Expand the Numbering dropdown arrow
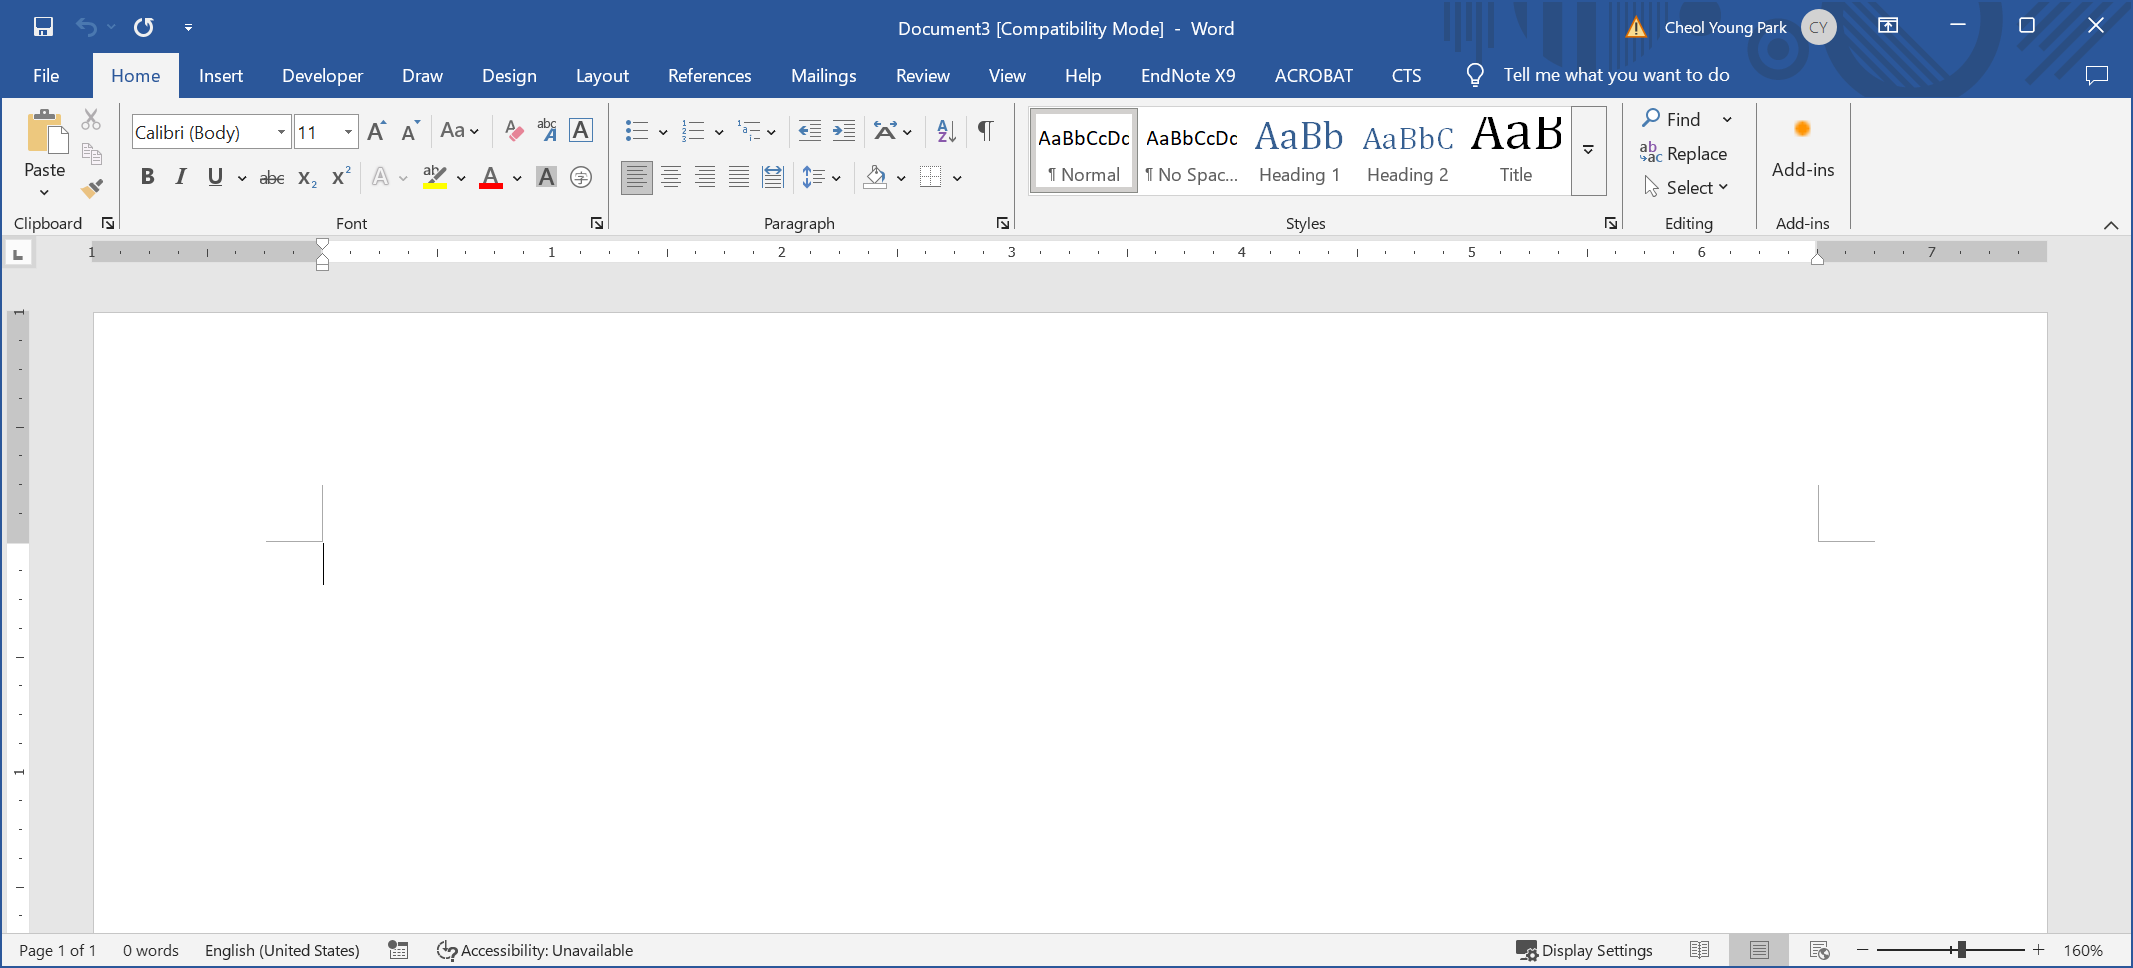 point(719,132)
